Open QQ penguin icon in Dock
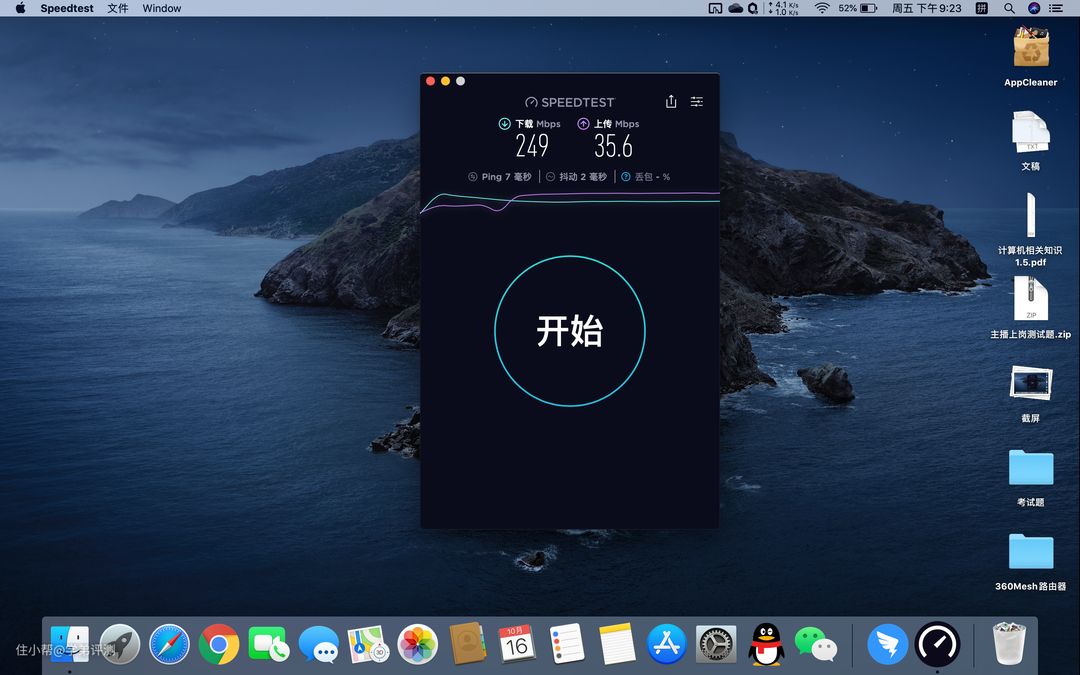 coord(766,644)
